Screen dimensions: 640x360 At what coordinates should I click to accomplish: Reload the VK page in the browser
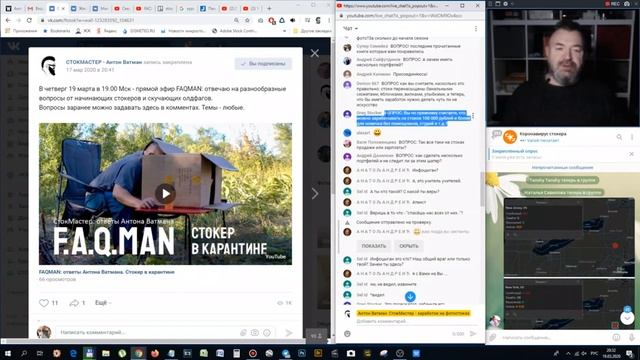[x=29, y=20]
